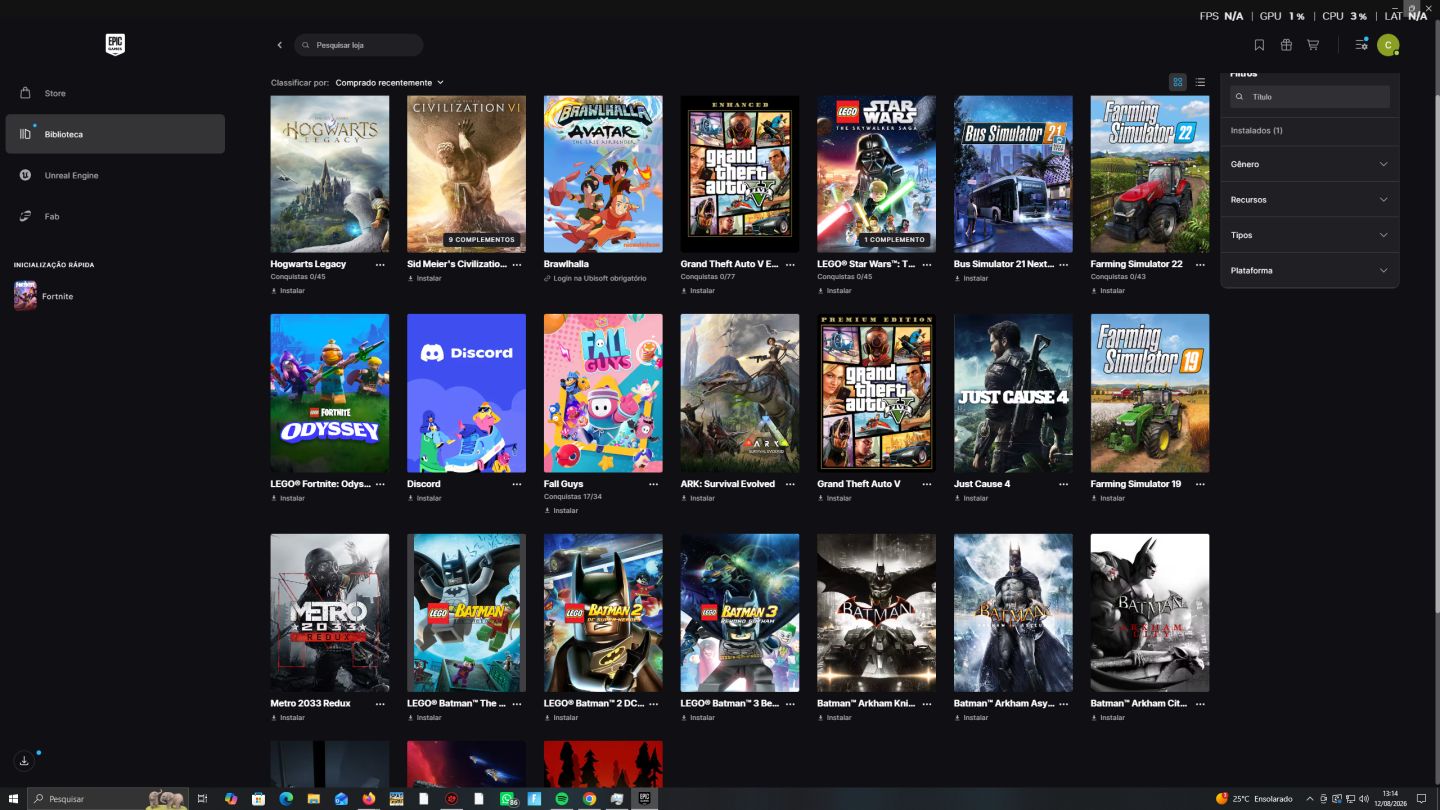The width and height of the screenshot is (1440, 810).
Task: Open Grand Theft Auto V Premium options
Action: click(x=927, y=484)
